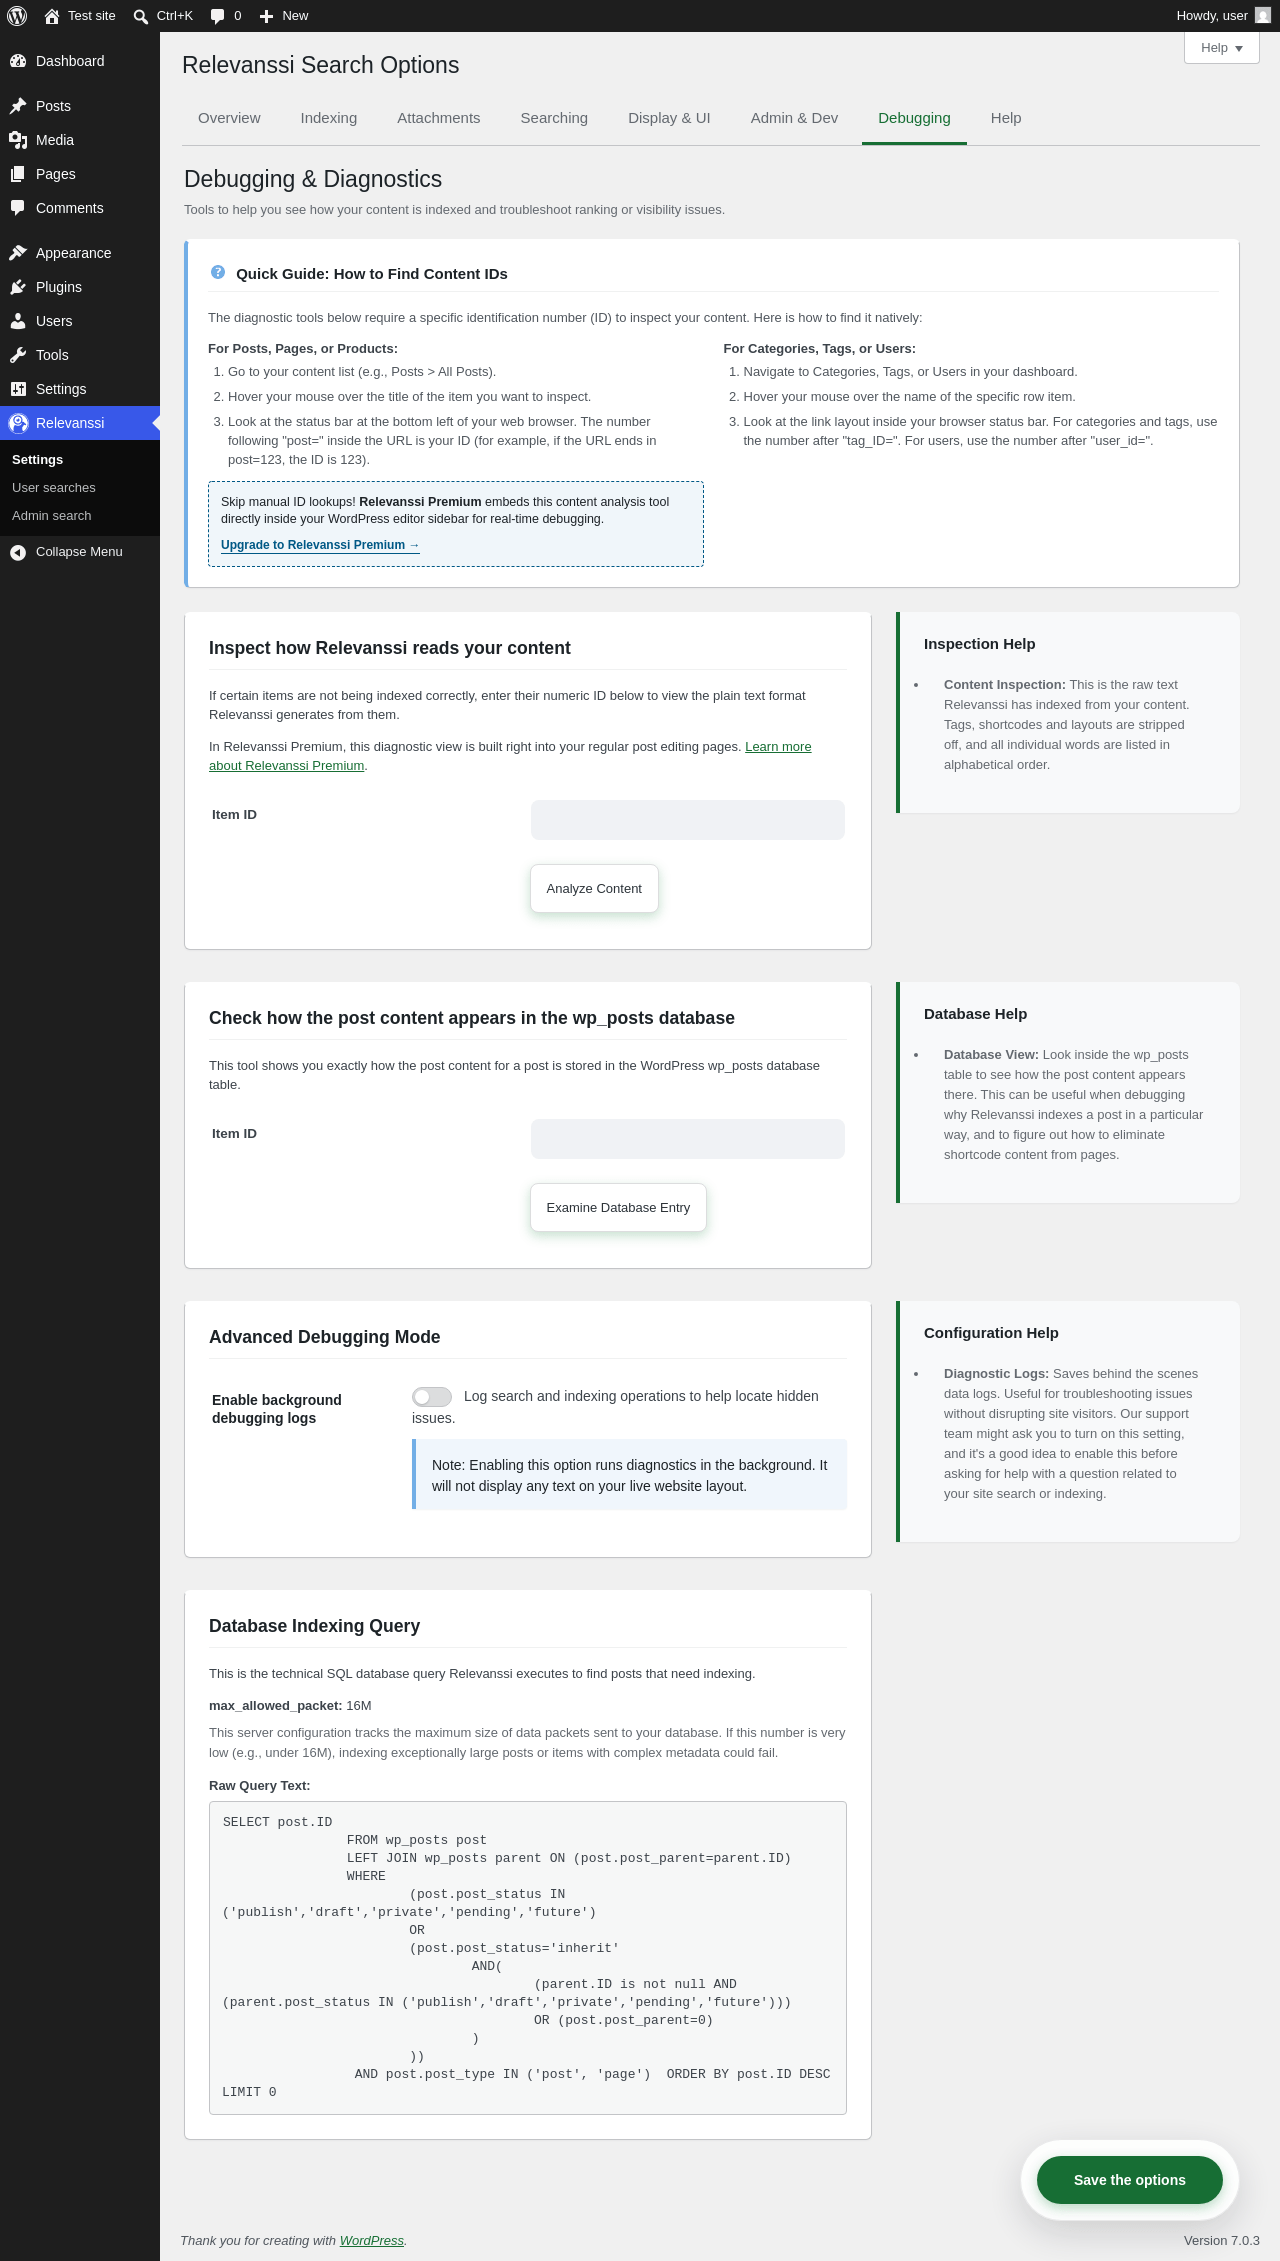The image size is (1280, 2261).
Task: Click the Users person icon
Action: (x=18, y=321)
